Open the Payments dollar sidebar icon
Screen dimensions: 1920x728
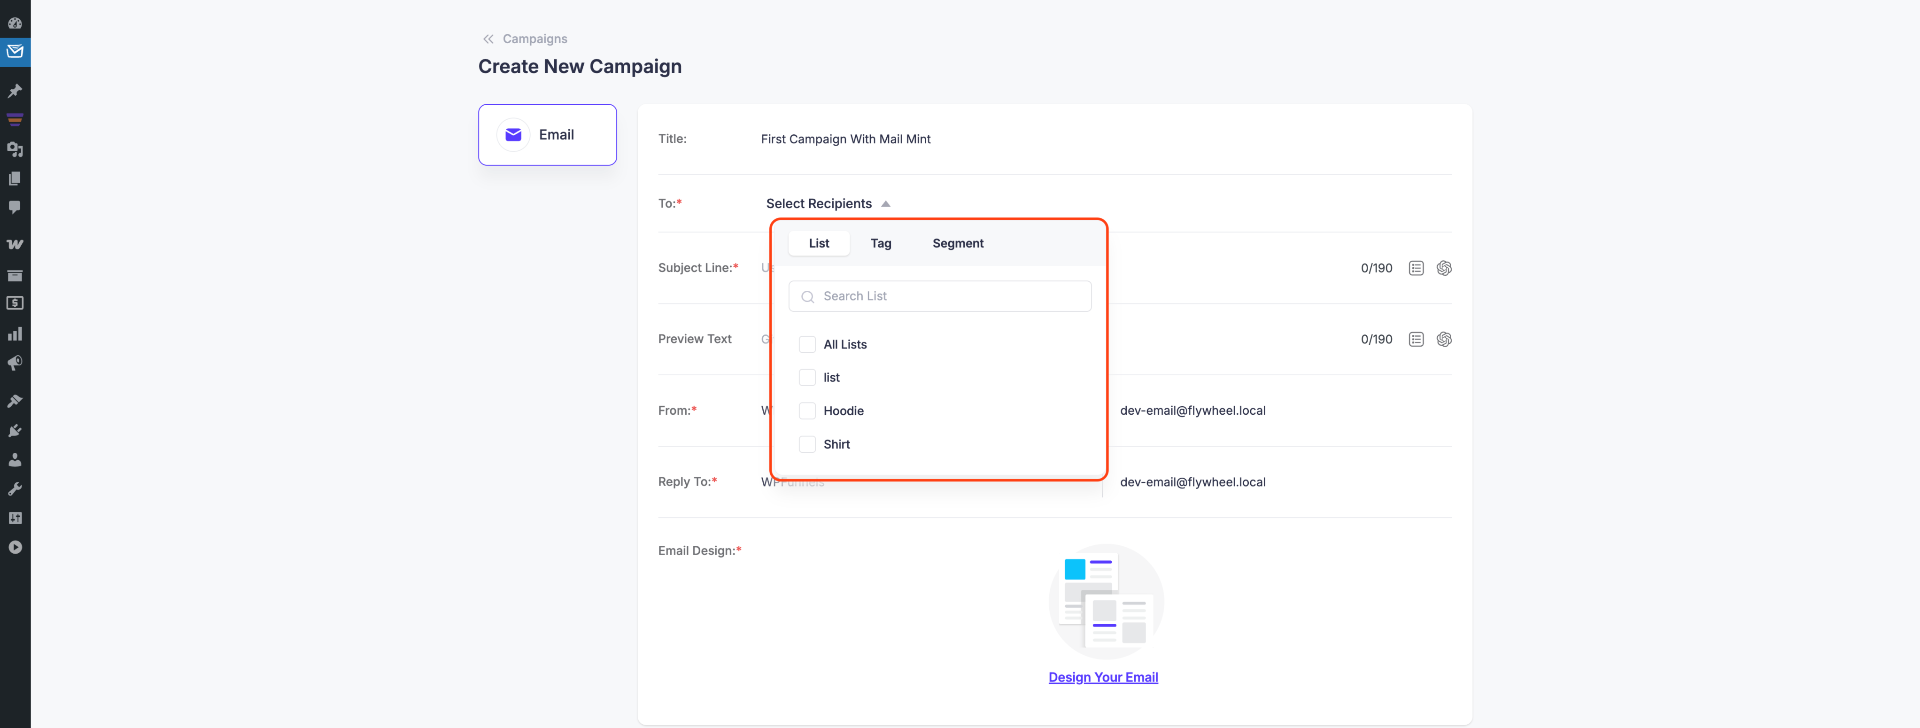pos(15,303)
